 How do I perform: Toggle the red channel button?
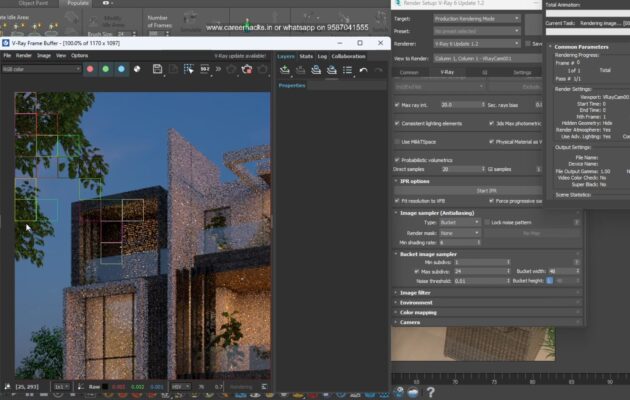(x=89, y=69)
